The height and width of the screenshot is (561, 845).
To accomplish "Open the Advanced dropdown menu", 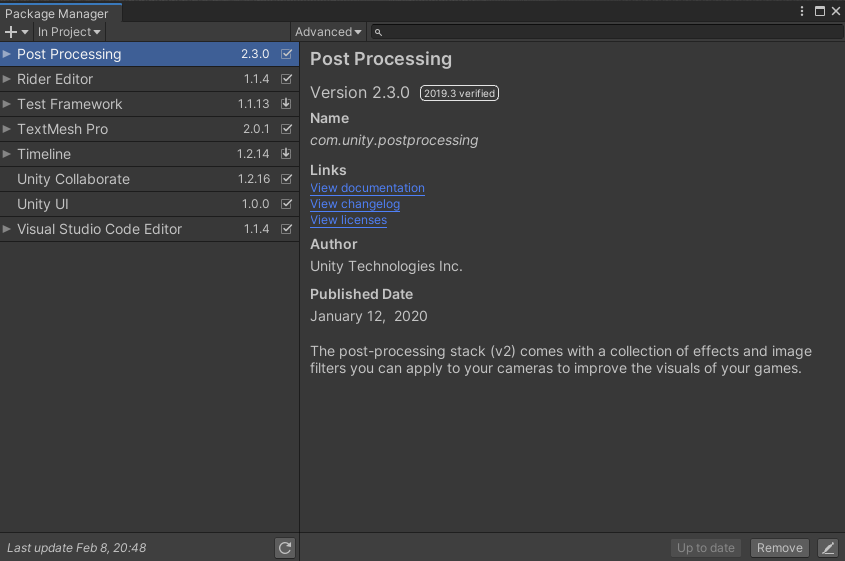I will 328,32.
